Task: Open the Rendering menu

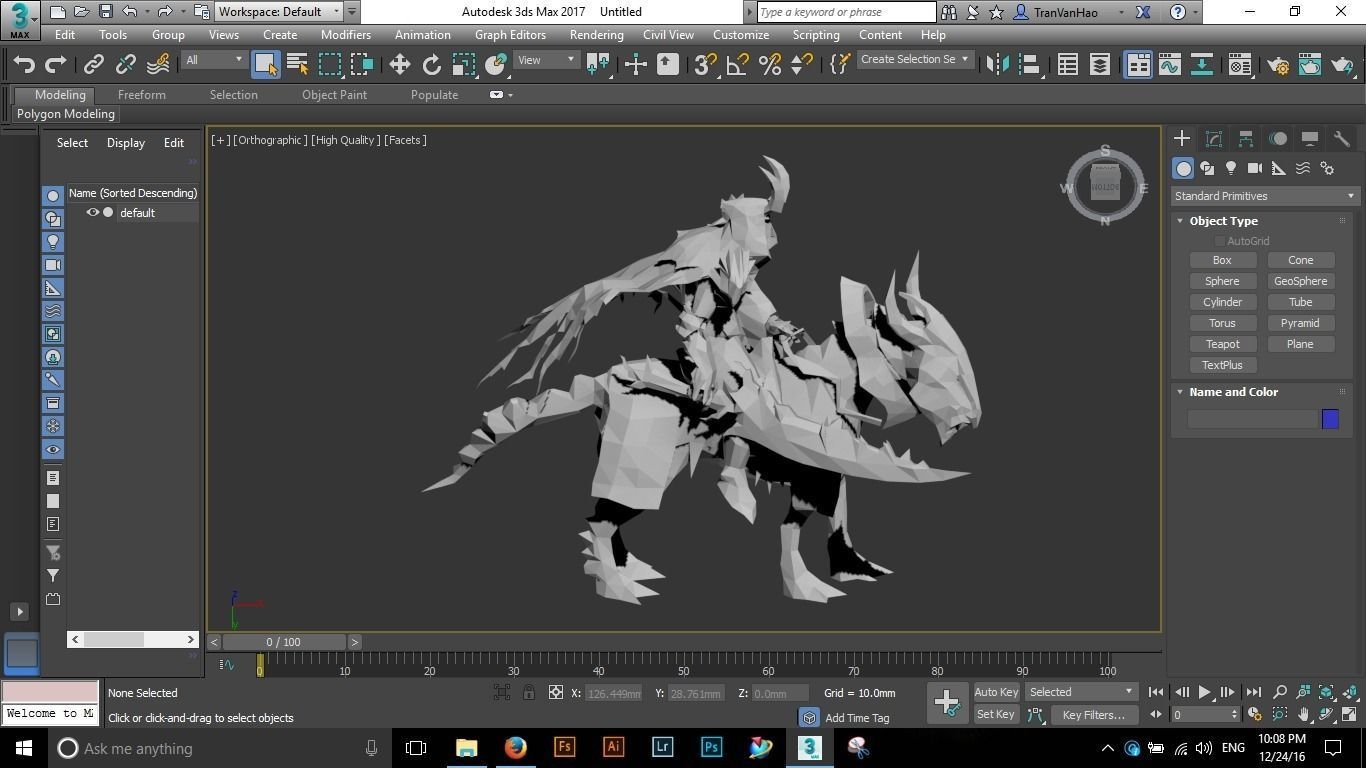Action: [x=596, y=34]
